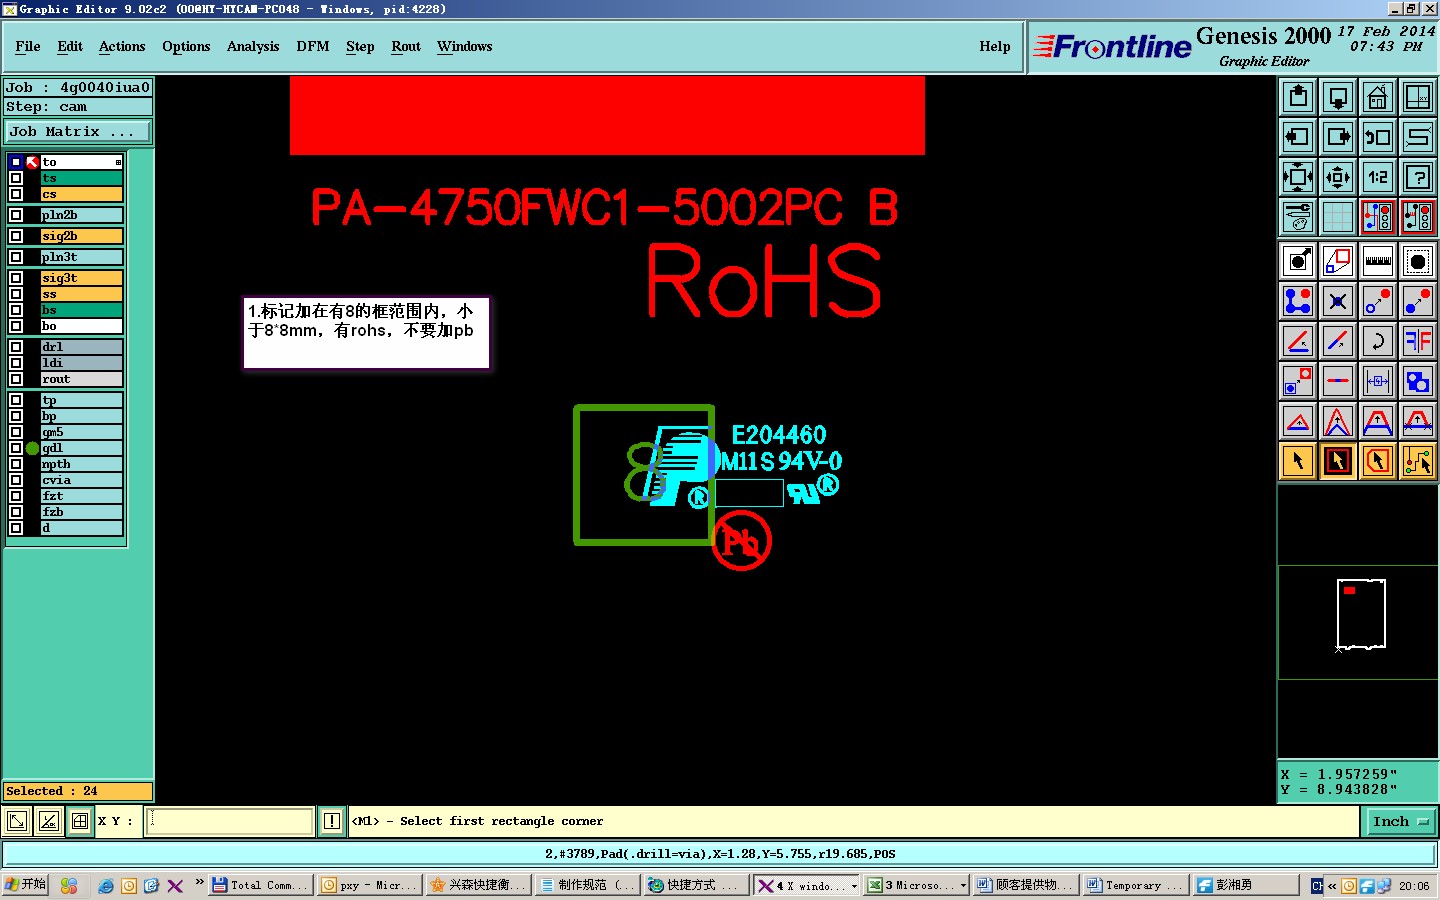Click the pan up view icon
Image resolution: width=1440 pixels, height=900 pixels.
1298,97
